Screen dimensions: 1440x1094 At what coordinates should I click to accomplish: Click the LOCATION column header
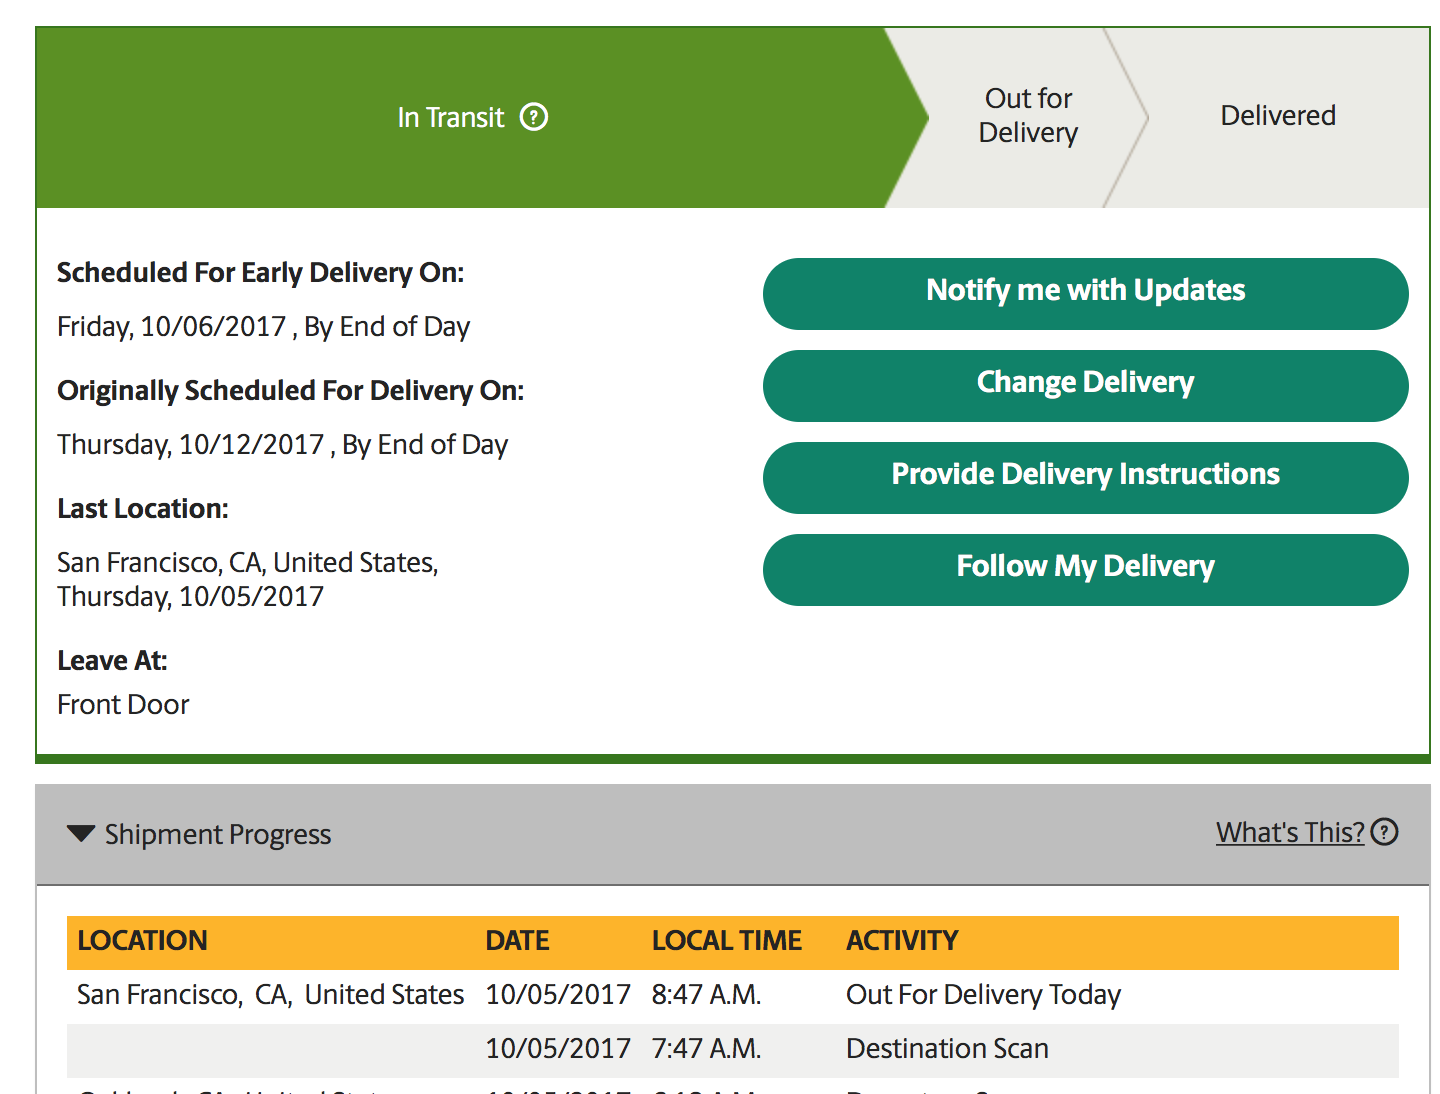tap(142, 941)
